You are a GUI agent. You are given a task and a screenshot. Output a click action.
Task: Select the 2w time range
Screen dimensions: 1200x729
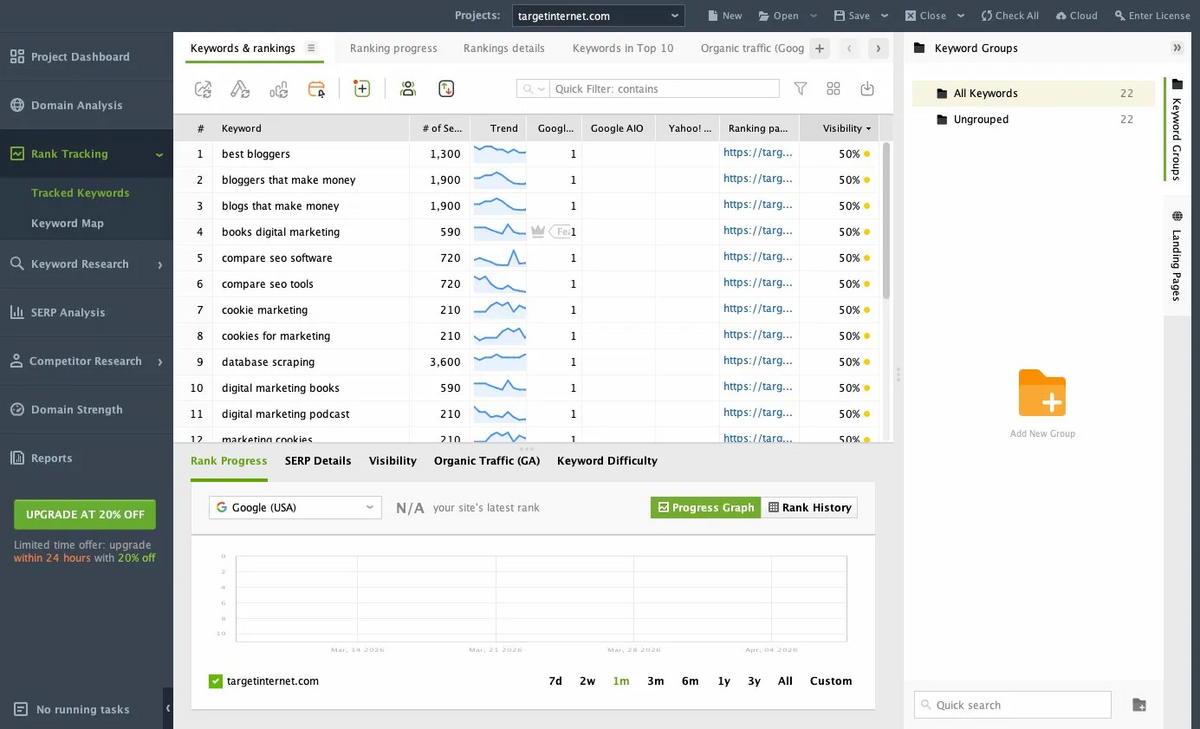(587, 681)
